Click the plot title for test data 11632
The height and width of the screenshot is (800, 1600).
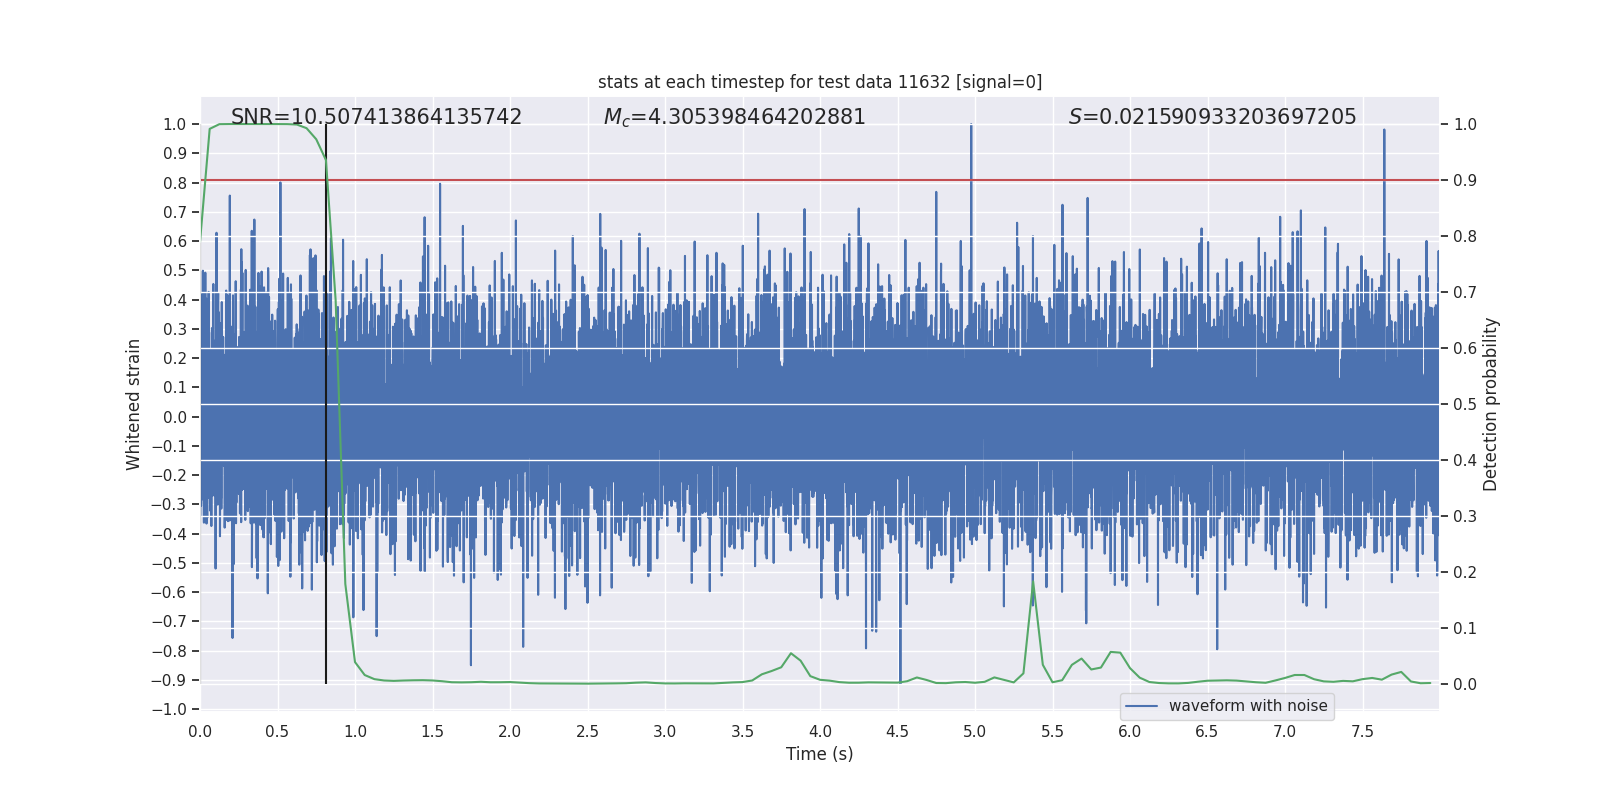[819, 82]
